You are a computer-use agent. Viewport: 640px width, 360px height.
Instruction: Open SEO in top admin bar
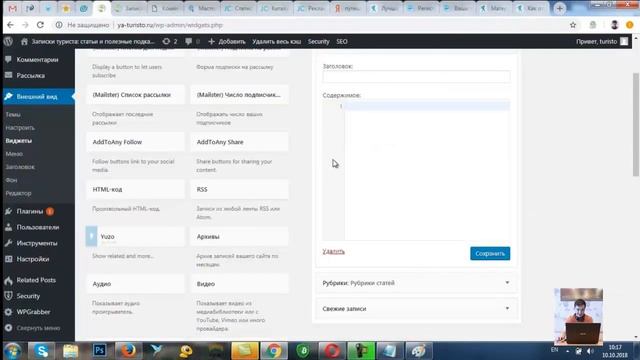[x=342, y=41]
